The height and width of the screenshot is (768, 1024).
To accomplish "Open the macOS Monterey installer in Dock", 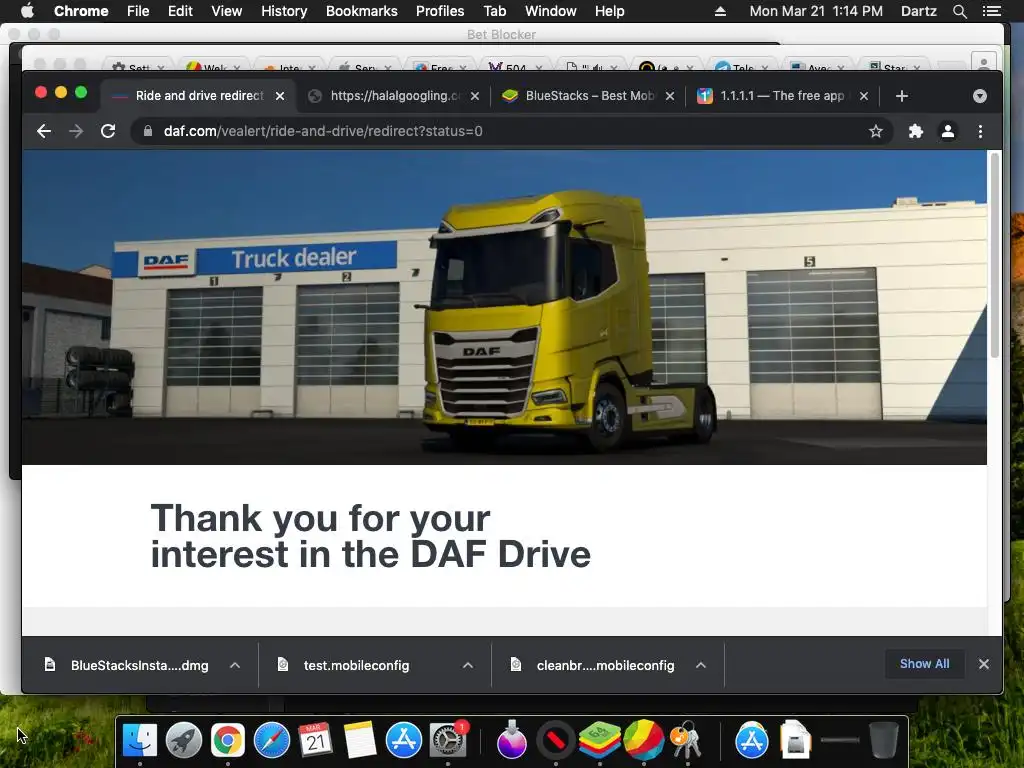I will coord(511,741).
